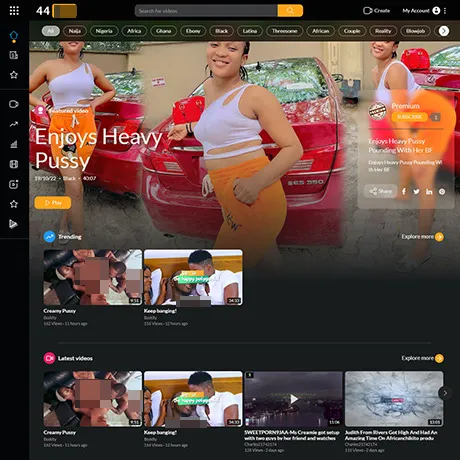Select the bar chart icon in the sidebar
The height and width of the screenshot is (460, 460).
(x=14, y=144)
